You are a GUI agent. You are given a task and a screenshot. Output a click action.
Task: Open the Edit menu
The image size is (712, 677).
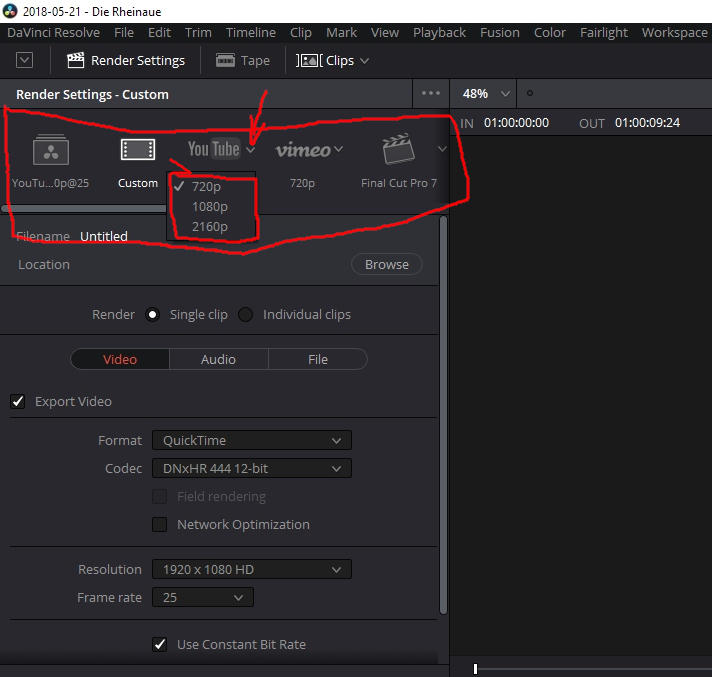(x=159, y=33)
